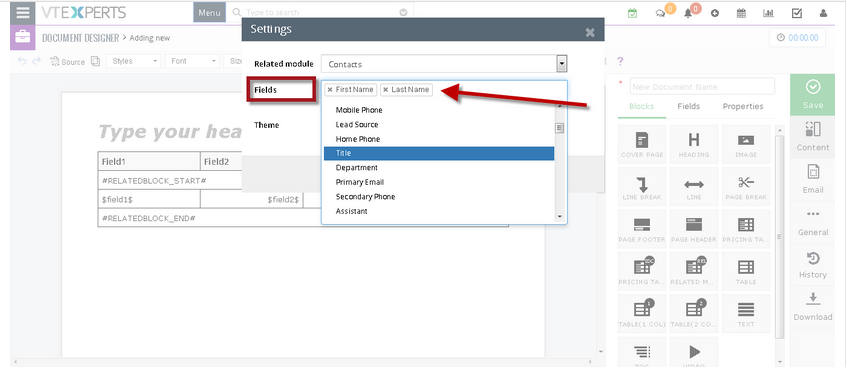Expand the Font dropdown in toolbar
Image resolution: width=862 pixels, height=377 pixels.
[192, 61]
